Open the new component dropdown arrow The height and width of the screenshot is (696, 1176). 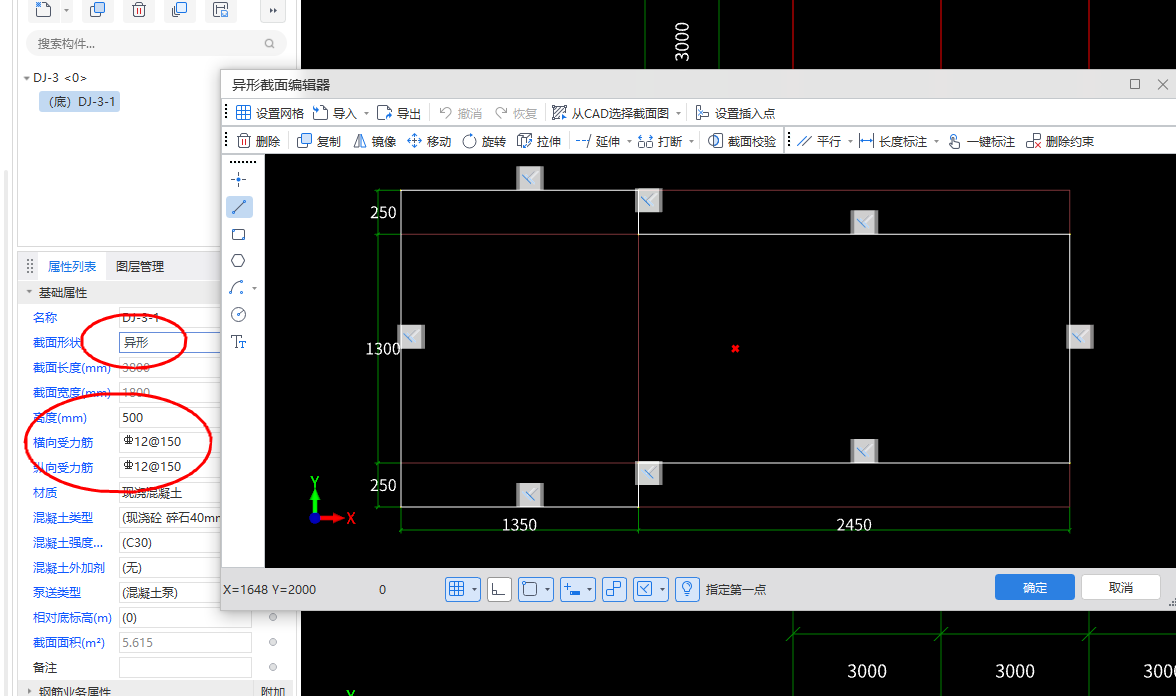click(66, 10)
